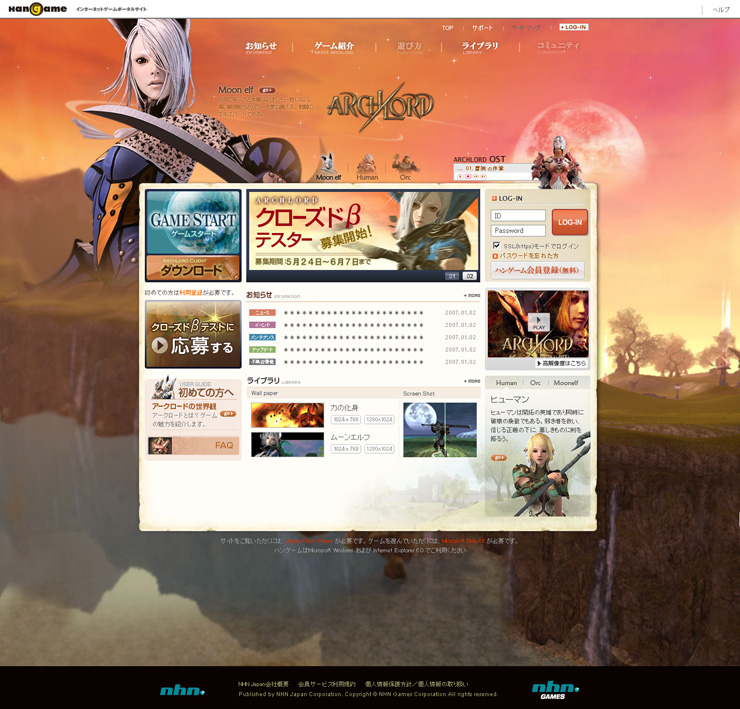
Task: Switch to the Orc tab in race panel
Action: click(535, 383)
